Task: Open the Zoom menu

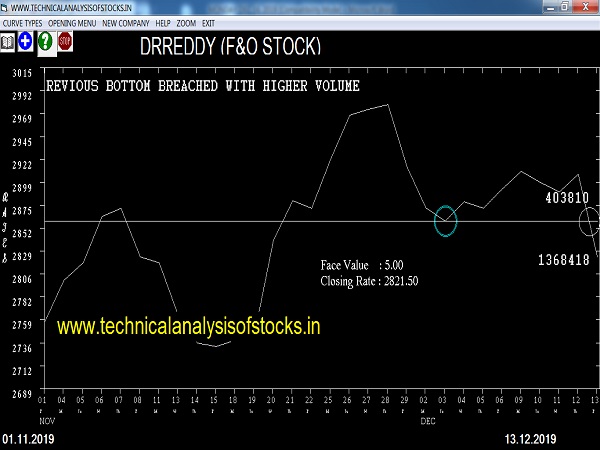Action: [x=188, y=22]
